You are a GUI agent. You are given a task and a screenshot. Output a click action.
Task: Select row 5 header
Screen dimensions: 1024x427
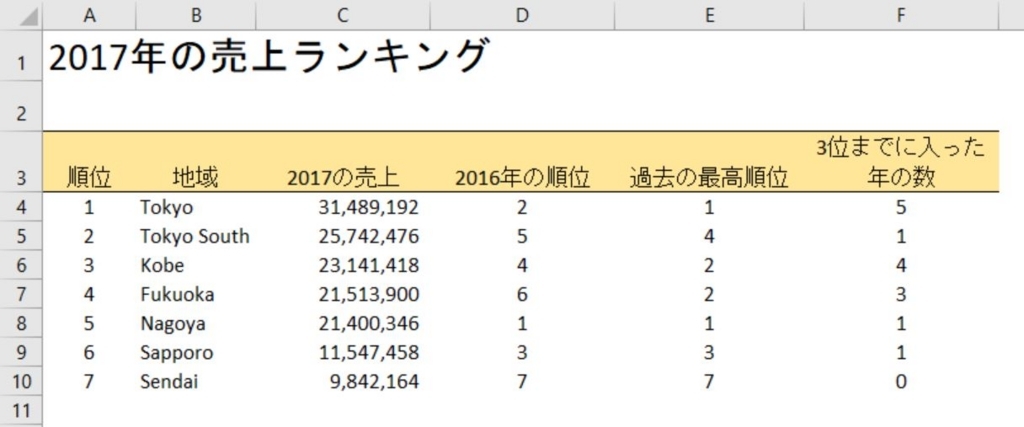click(x=22, y=236)
